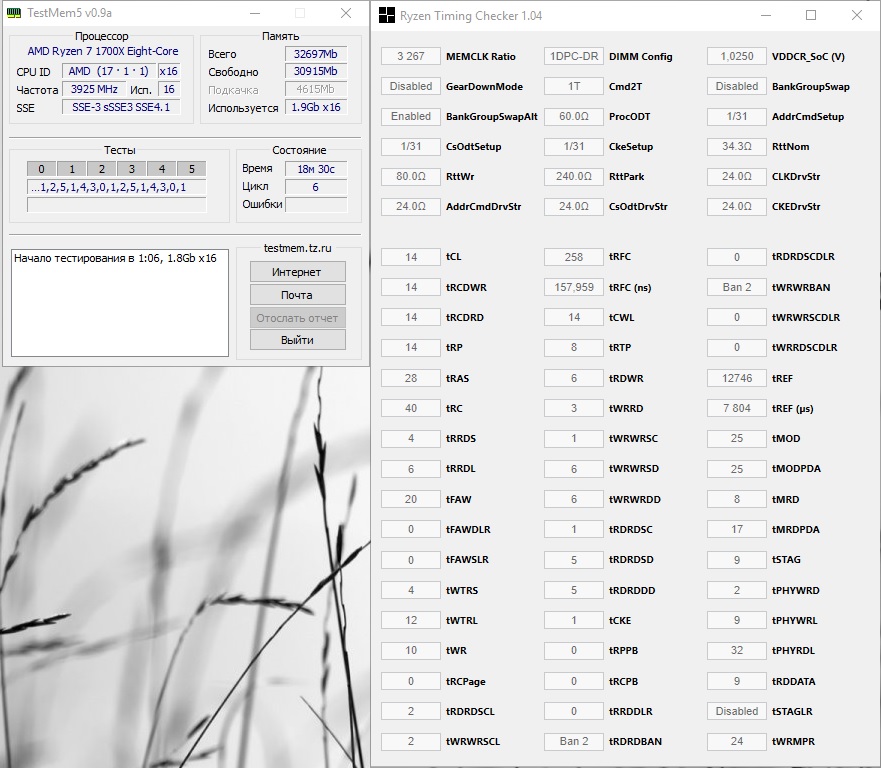Select test number 1 box

(x=71, y=169)
